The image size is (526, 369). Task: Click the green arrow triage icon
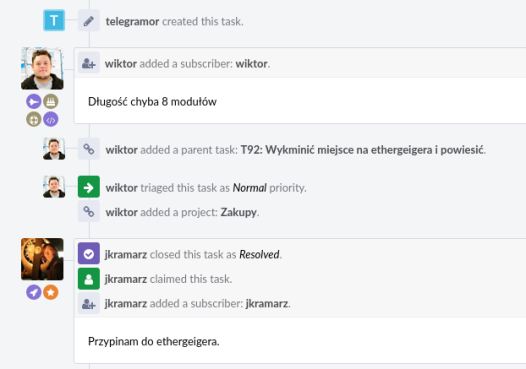point(89,187)
